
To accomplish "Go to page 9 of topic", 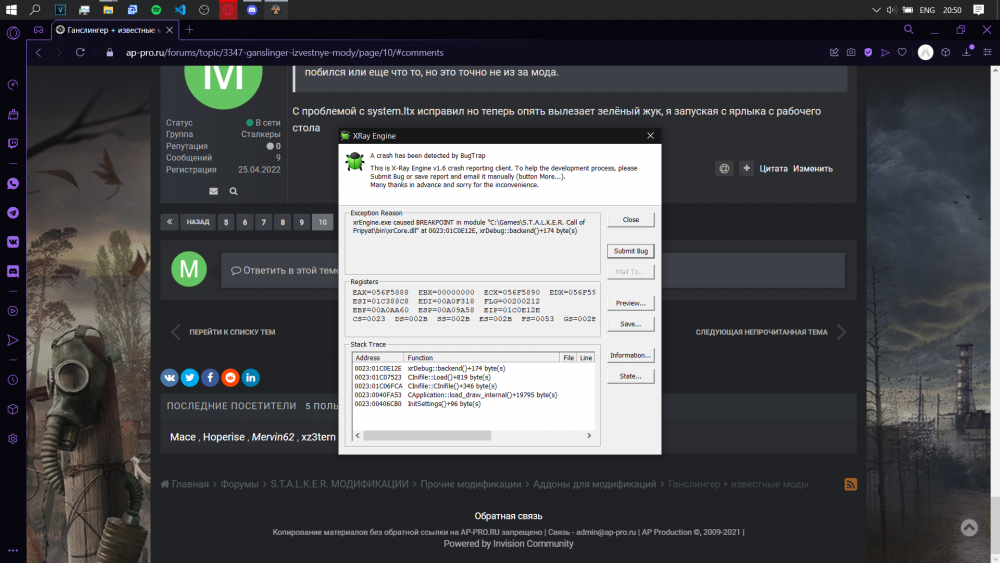I will coord(302,222).
